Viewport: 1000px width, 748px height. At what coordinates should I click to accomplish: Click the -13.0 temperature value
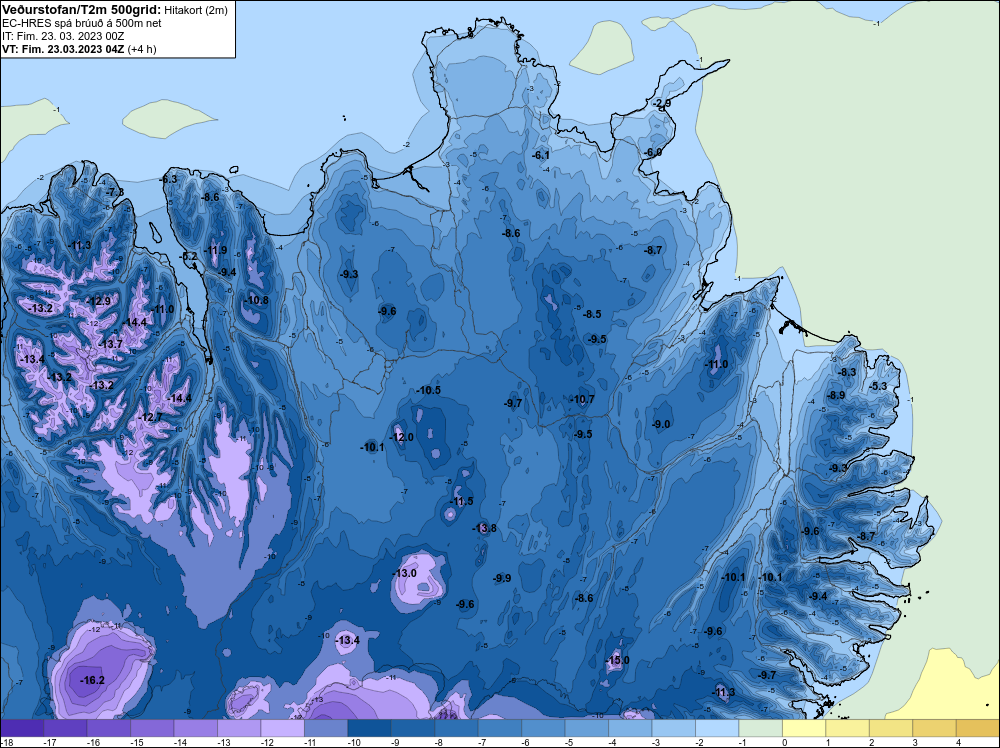click(404, 573)
